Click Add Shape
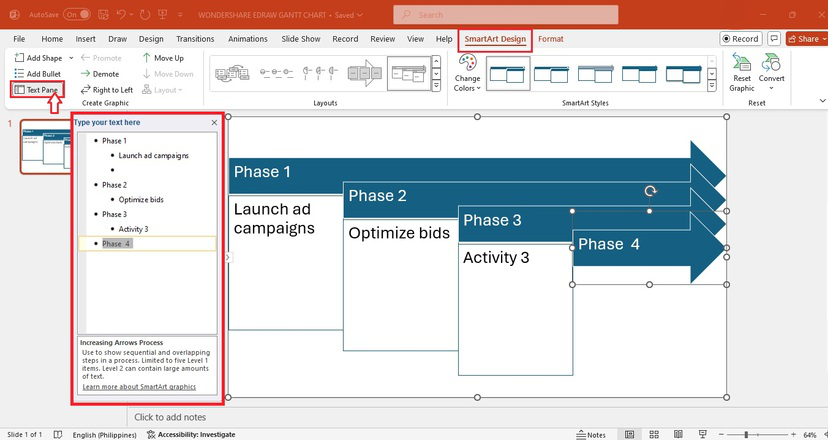Viewport: 828px width, 440px height. (38, 58)
